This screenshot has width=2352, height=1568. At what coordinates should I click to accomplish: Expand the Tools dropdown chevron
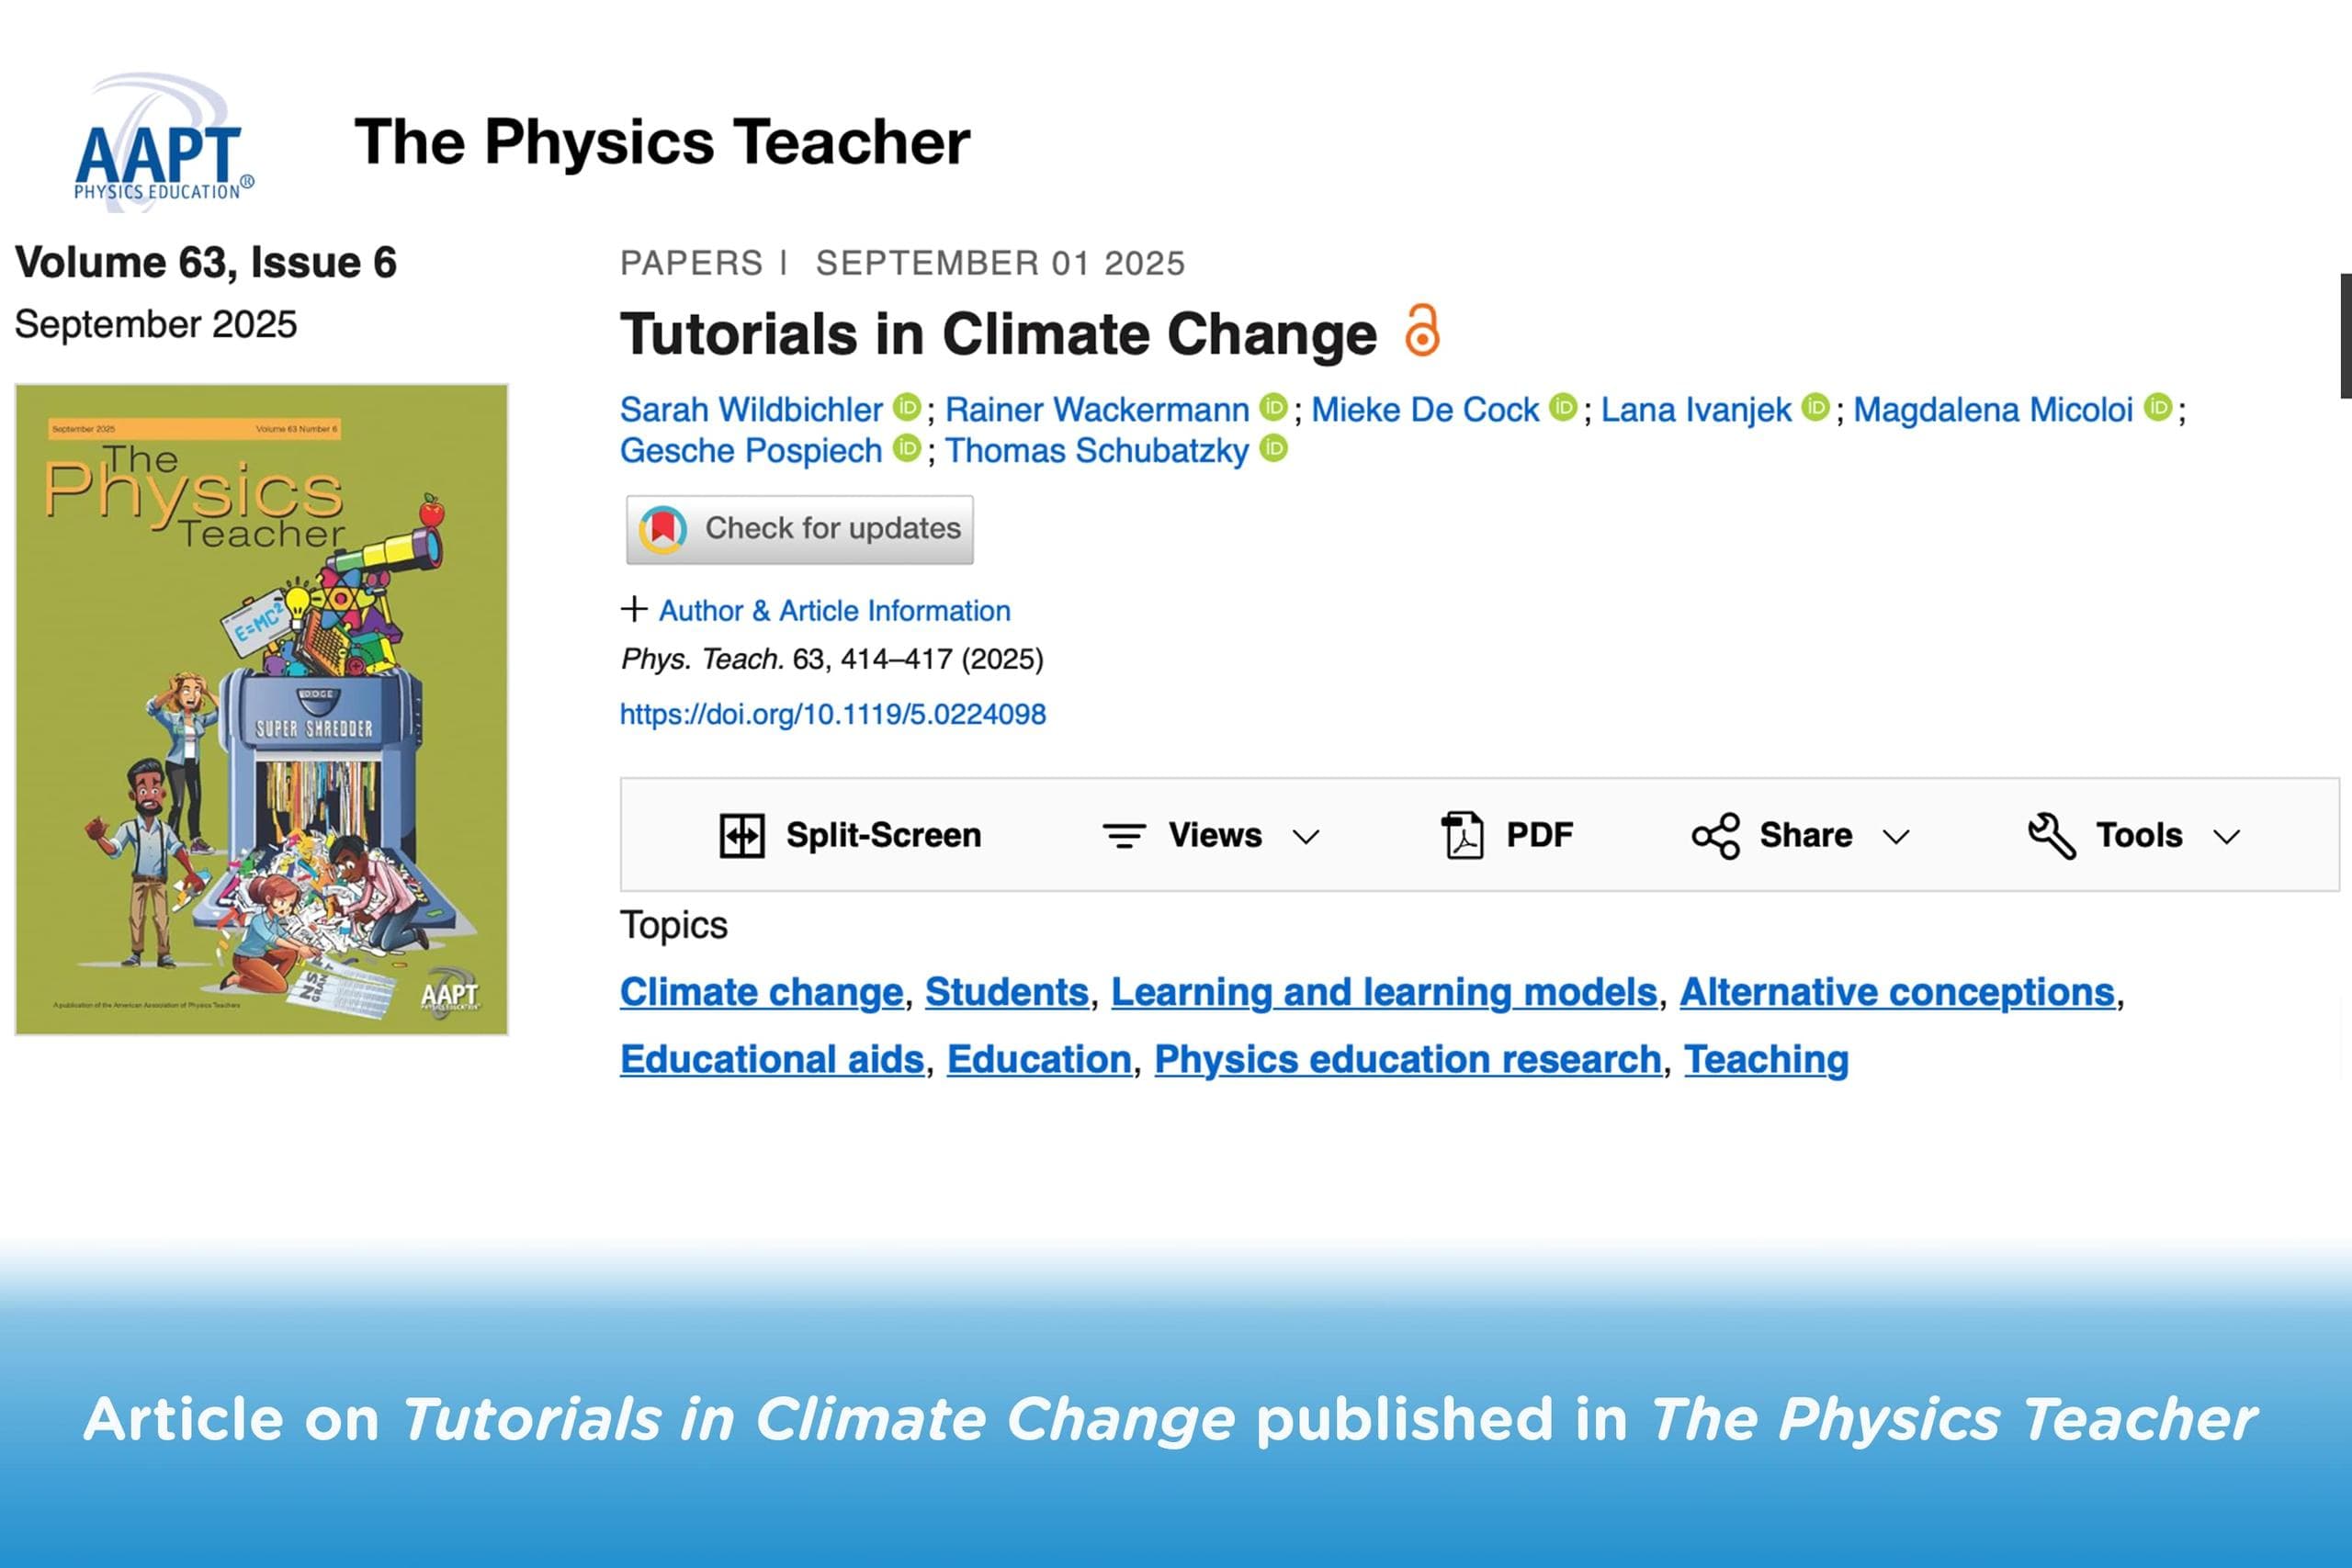tap(2227, 836)
